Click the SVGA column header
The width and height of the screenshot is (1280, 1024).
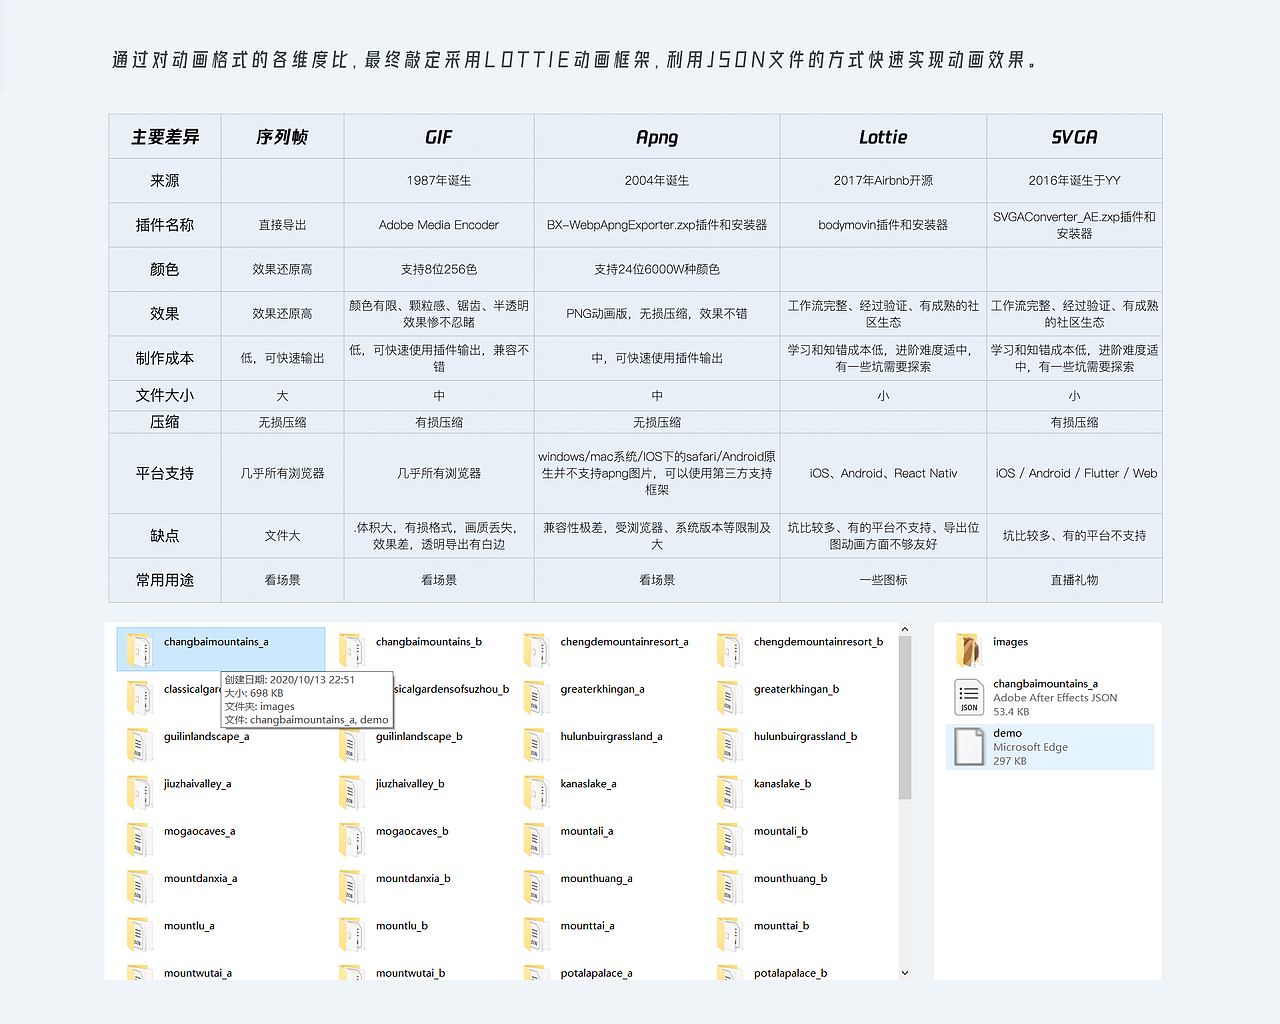pos(1074,137)
